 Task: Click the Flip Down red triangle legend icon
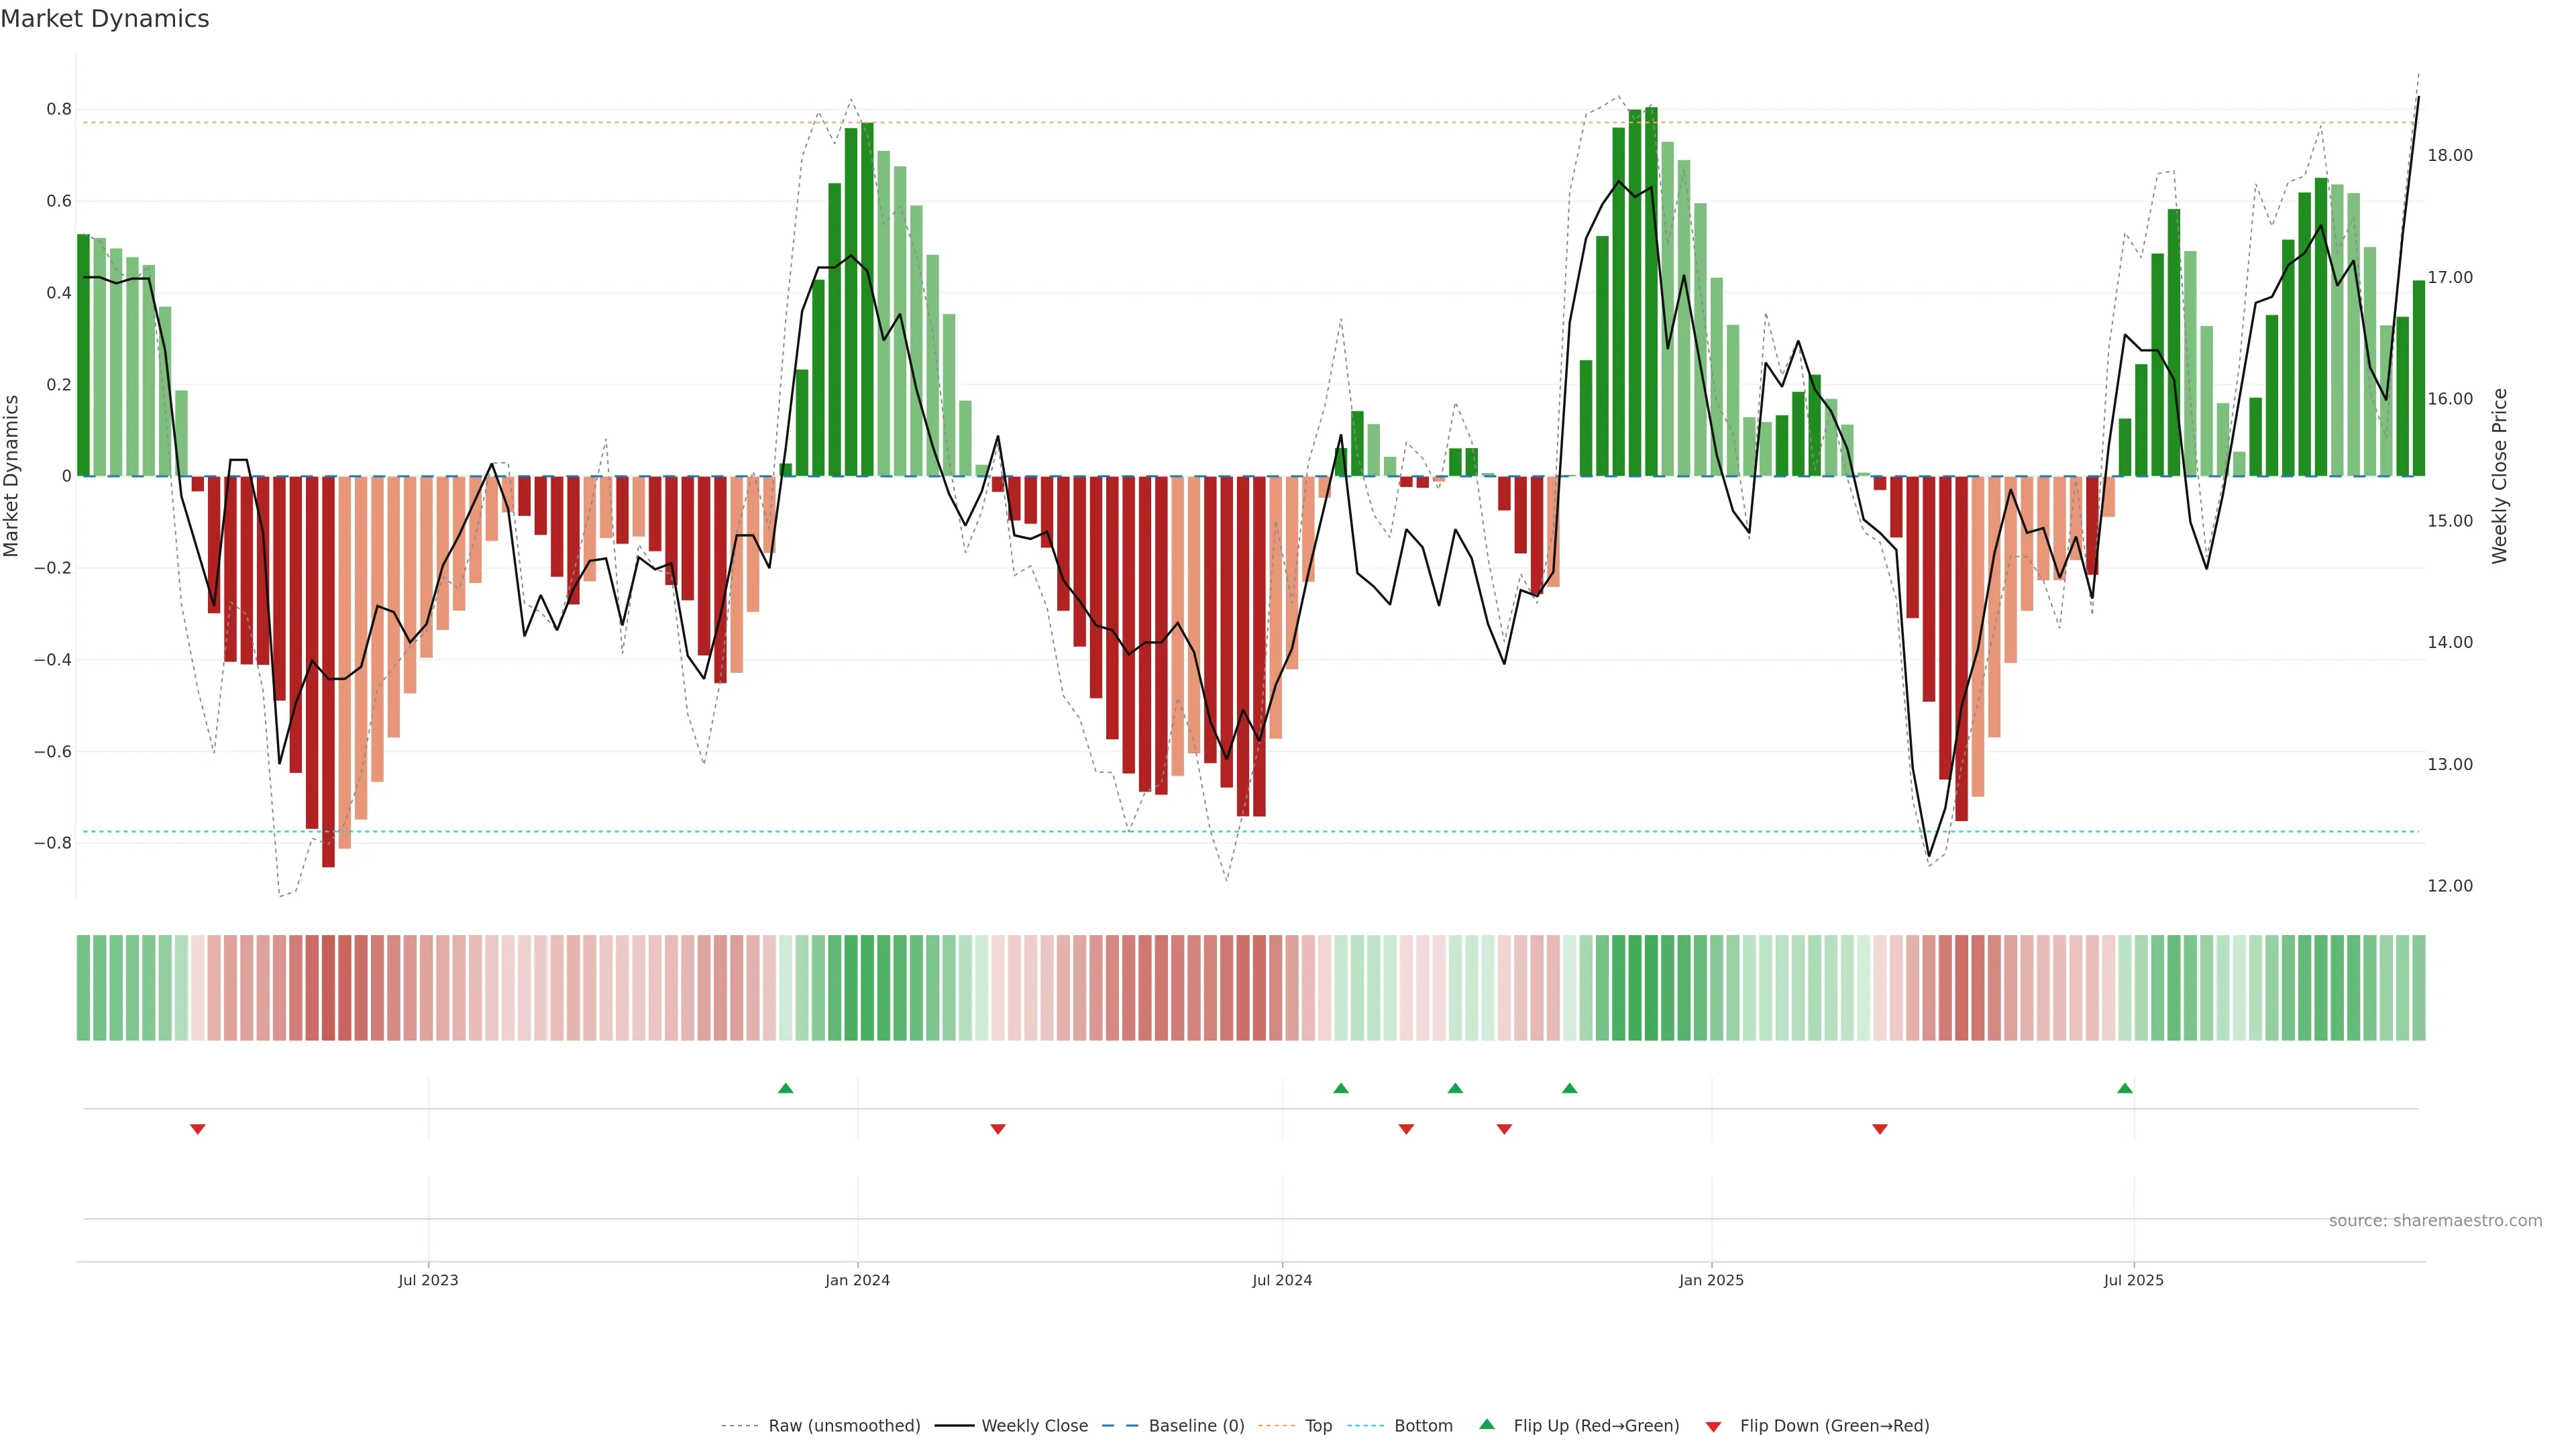coord(1713,1427)
